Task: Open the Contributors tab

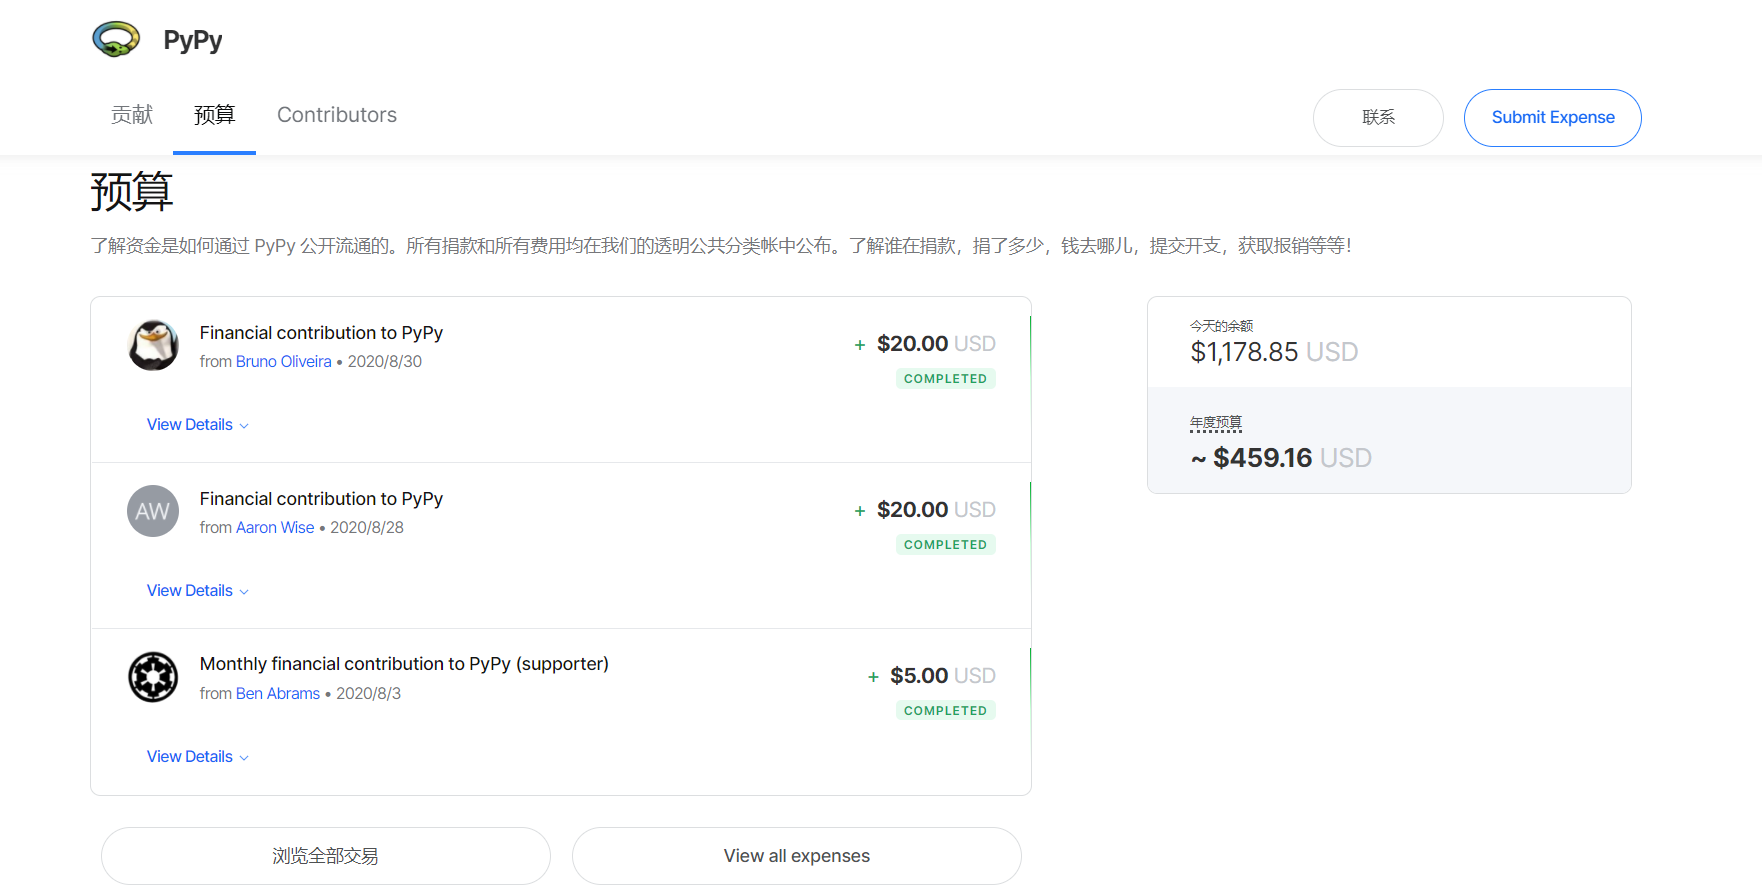Action: 337,115
